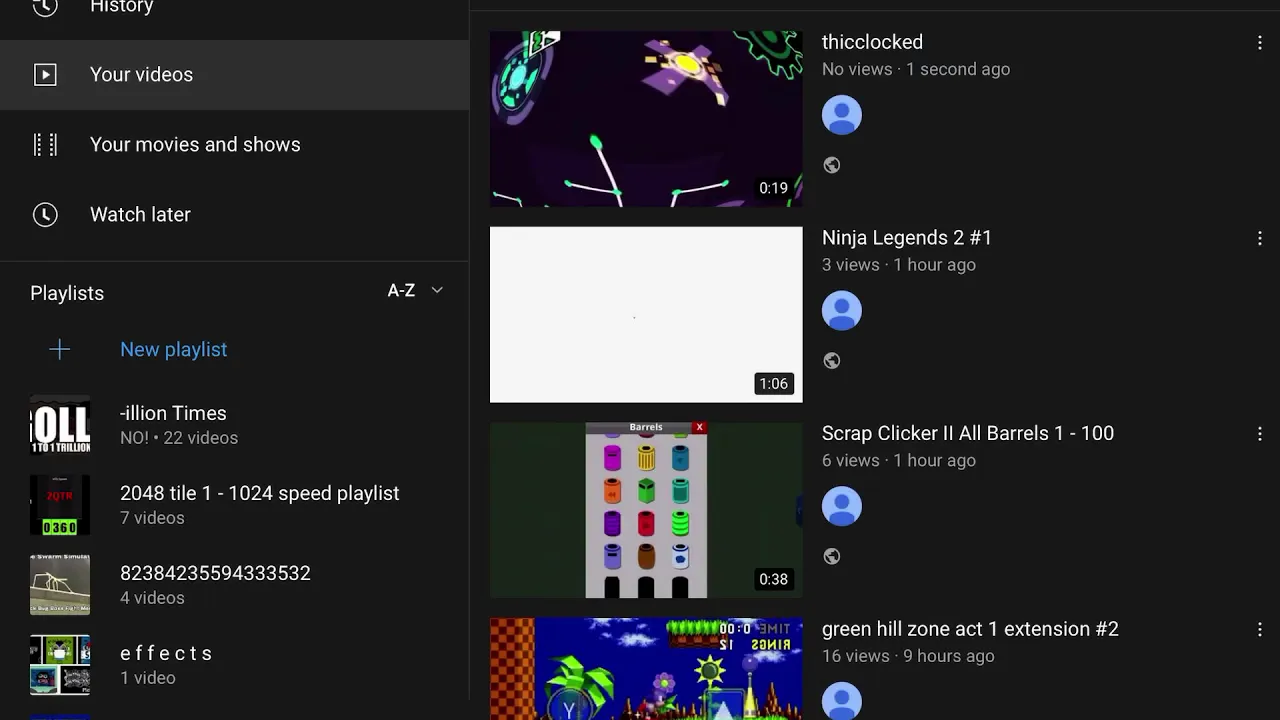Open more options for thicclocked video
The image size is (1280, 720).
click(1260, 43)
